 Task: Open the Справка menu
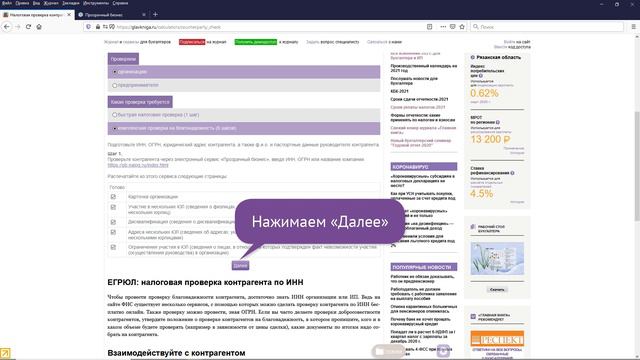point(120,3)
